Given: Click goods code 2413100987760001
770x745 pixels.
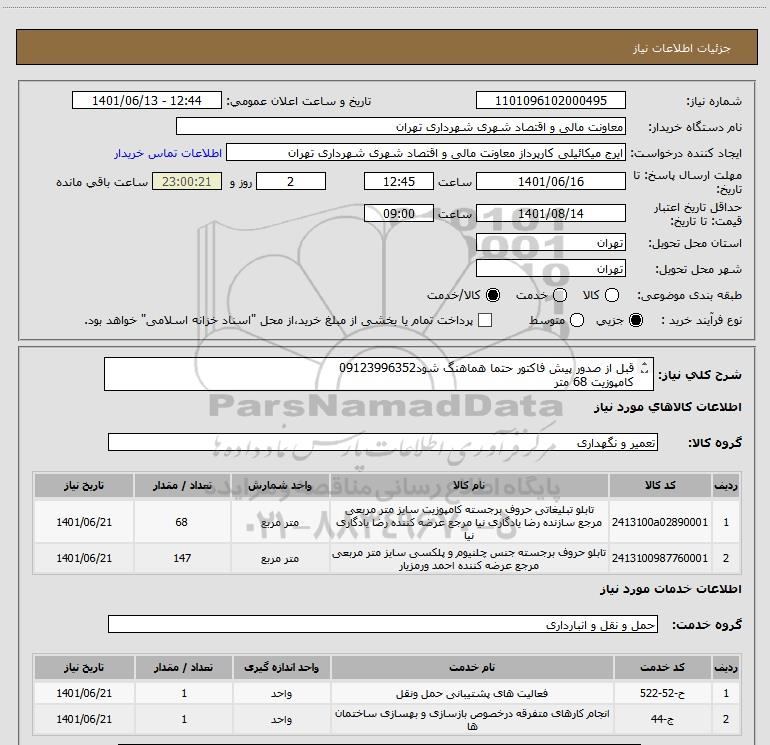Looking at the screenshot, I should point(660,558).
